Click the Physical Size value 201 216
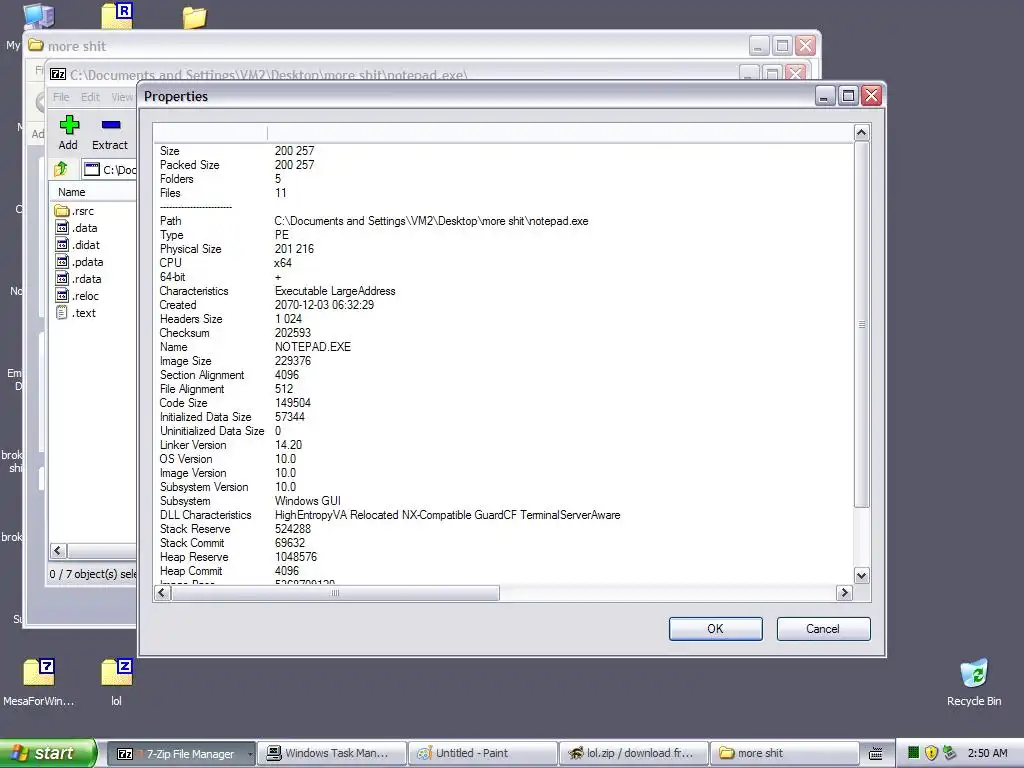The height and width of the screenshot is (768, 1024). pos(295,249)
